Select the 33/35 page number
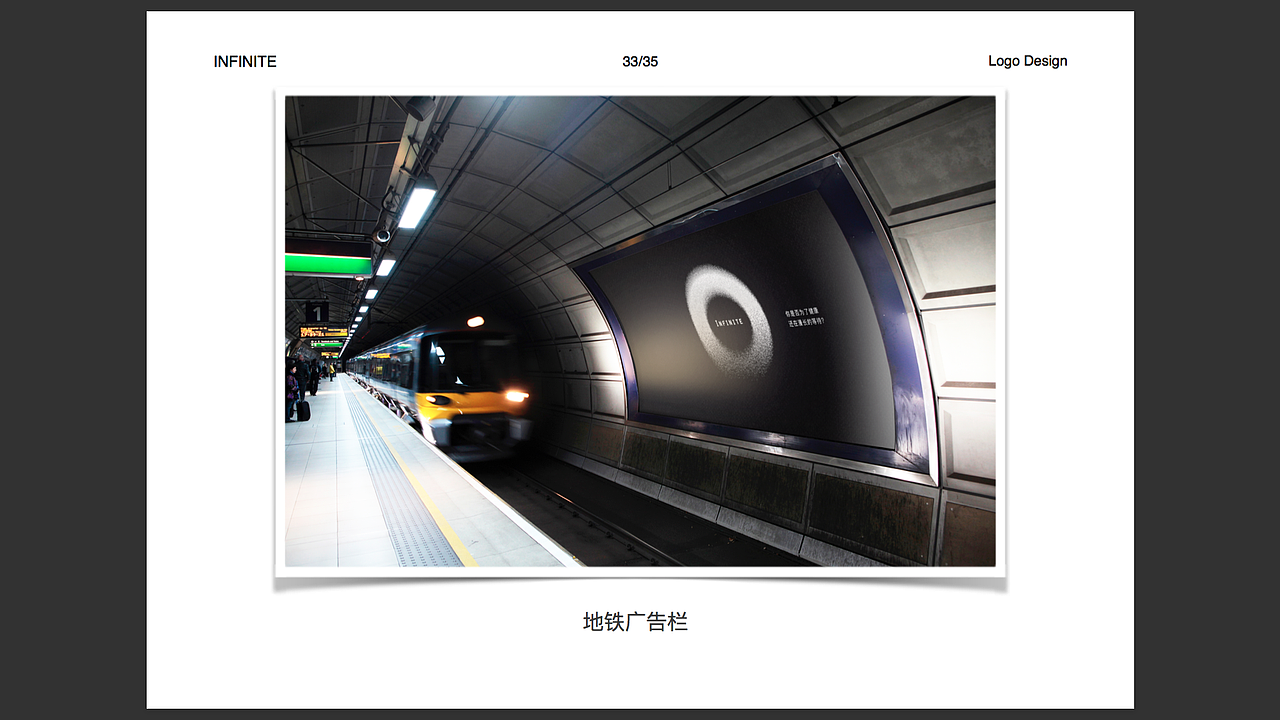Screen dimensions: 1280x720 (x=640, y=62)
